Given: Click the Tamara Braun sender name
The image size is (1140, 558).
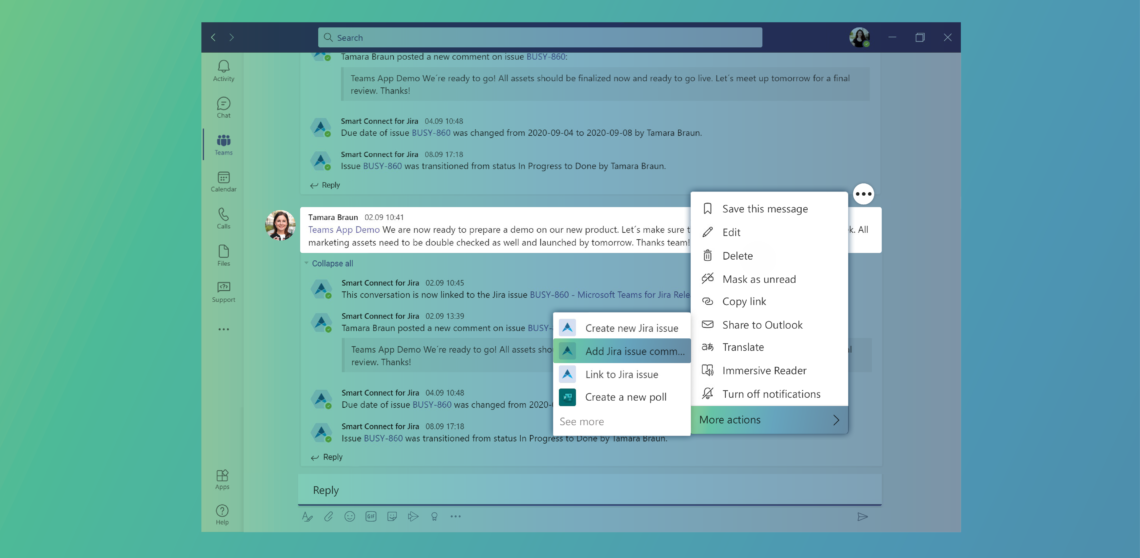Looking at the screenshot, I should coord(334,217).
